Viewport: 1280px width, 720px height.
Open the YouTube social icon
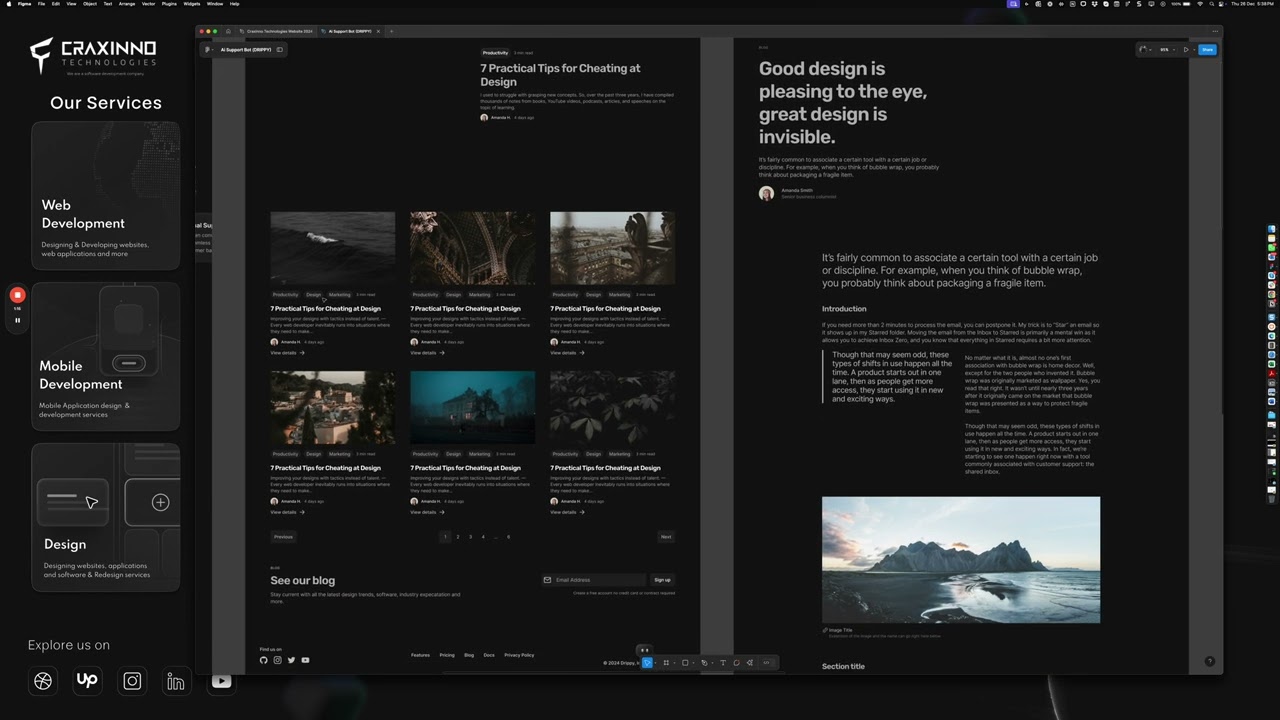[221, 681]
